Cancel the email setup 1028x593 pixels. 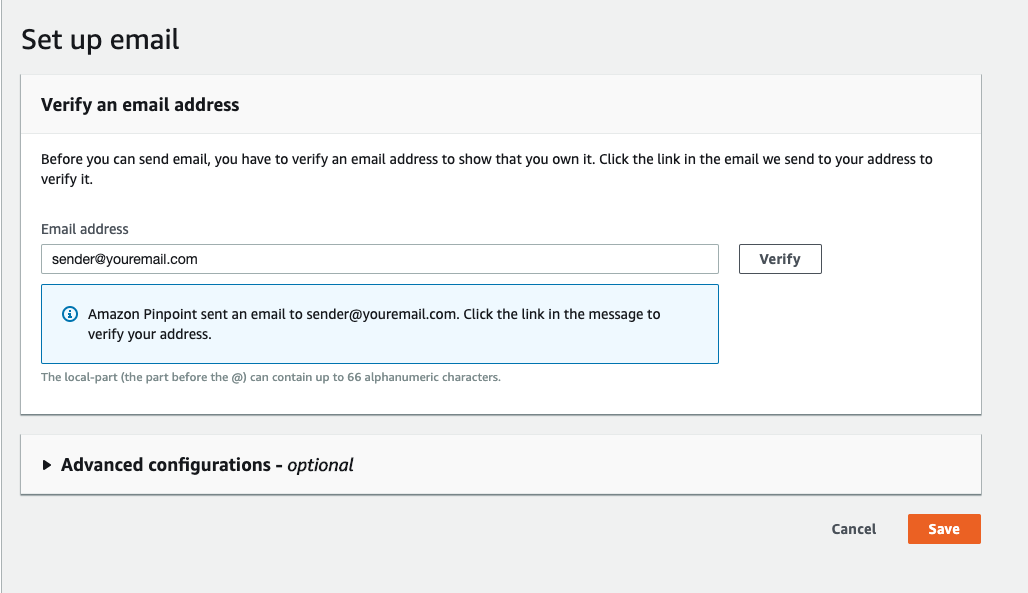coord(854,529)
